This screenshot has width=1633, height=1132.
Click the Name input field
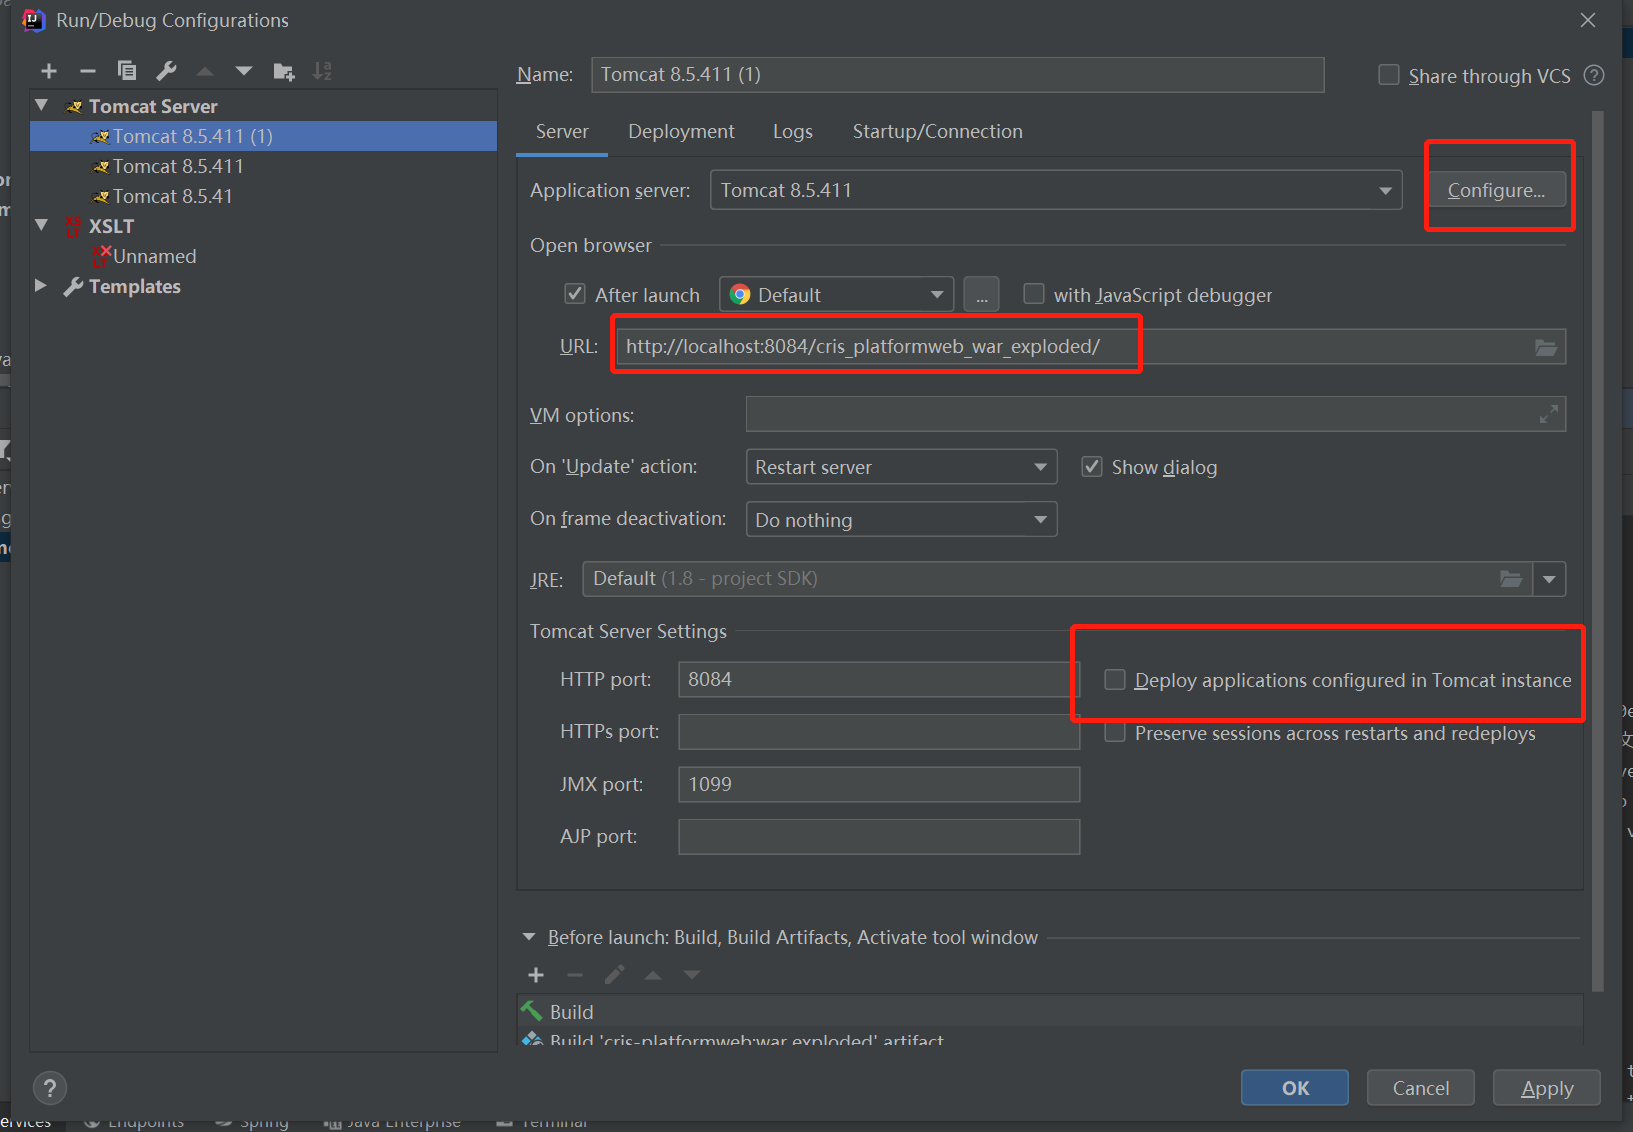coord(957,75)
